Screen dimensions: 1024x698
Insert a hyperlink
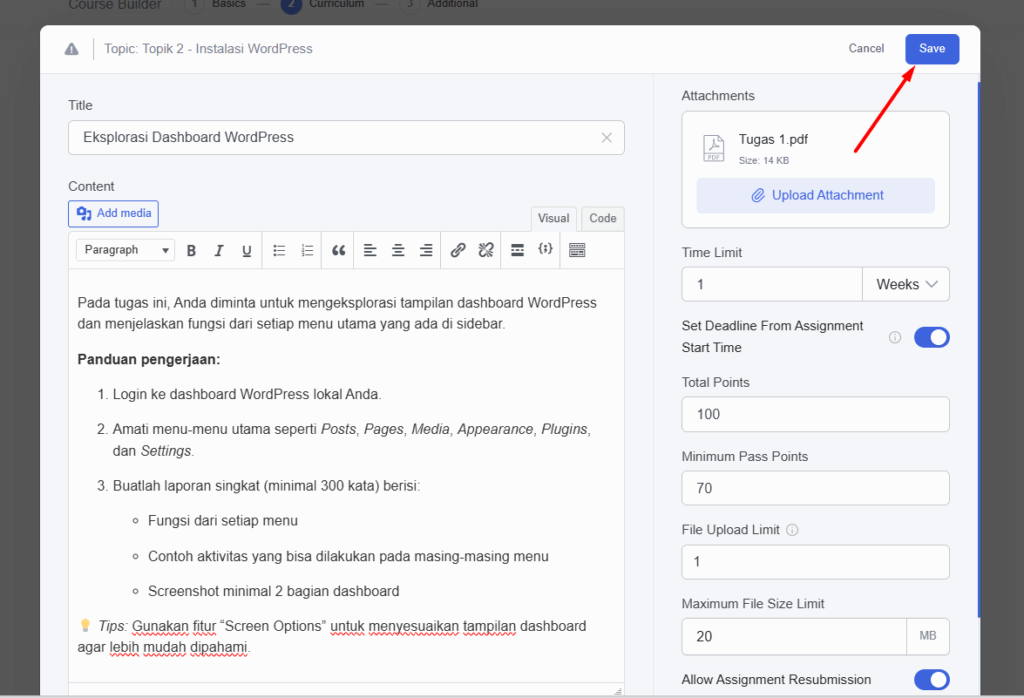458,250
